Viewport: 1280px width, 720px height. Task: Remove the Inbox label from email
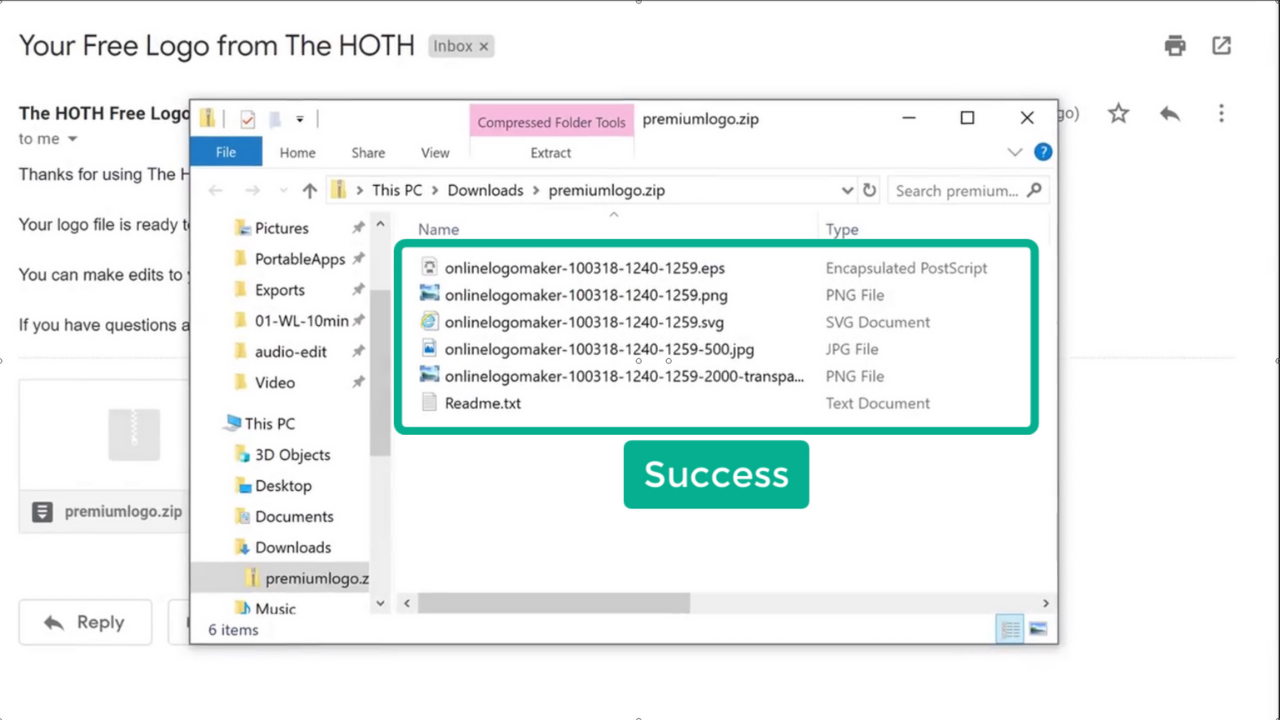484,46
